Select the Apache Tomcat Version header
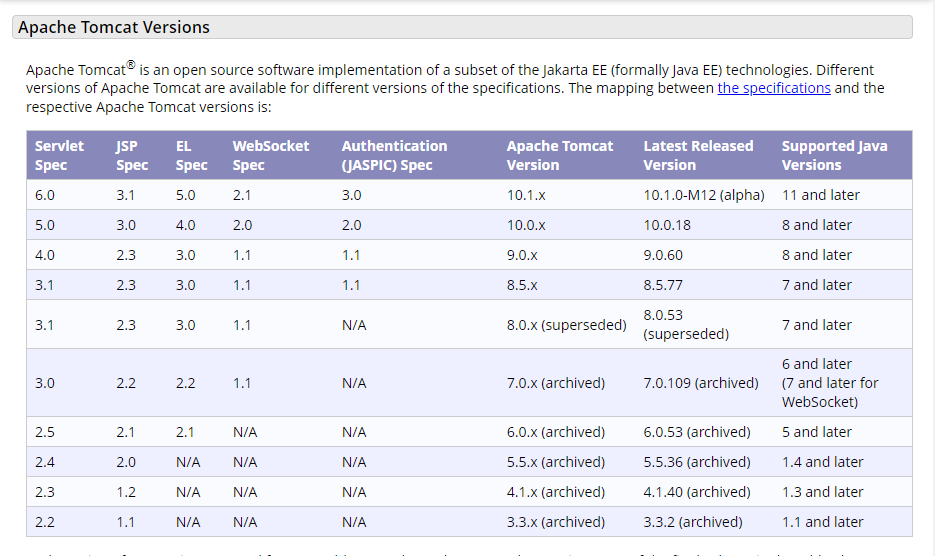 tap(560, 155)
